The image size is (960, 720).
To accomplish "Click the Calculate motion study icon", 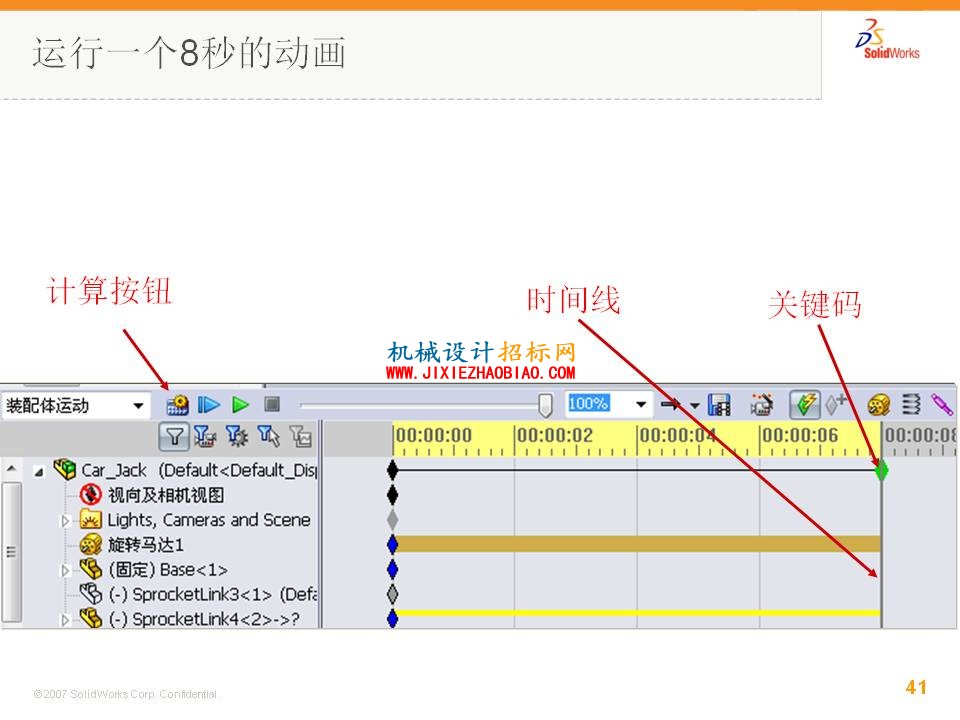I will (178, 405).
